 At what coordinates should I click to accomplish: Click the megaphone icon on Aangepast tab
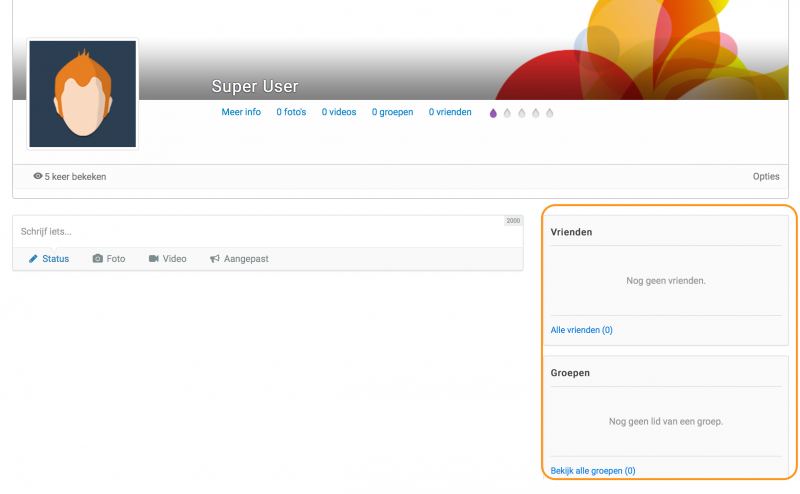[x=215, y=259]
